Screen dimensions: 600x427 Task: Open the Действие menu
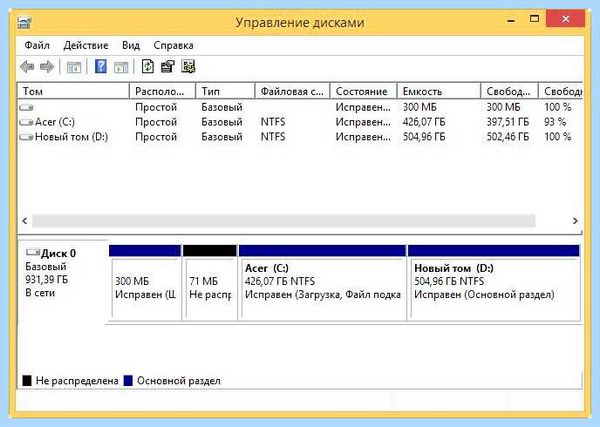point(86,46)
